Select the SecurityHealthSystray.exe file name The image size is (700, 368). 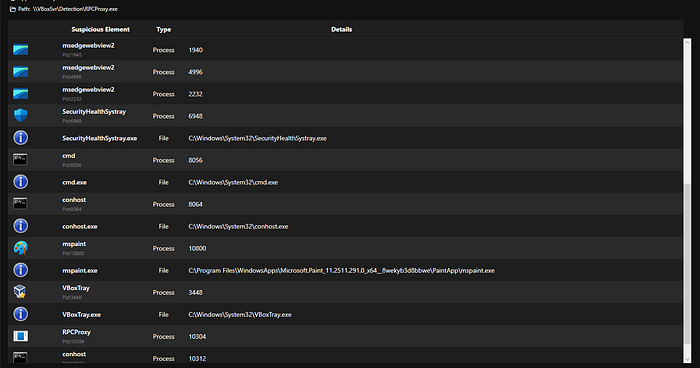[x=100, y=138]
